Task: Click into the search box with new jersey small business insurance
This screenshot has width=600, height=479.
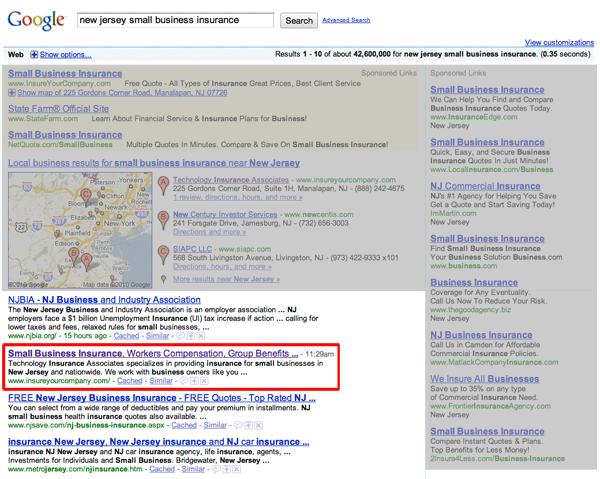Action: click(x=175, y=20)
